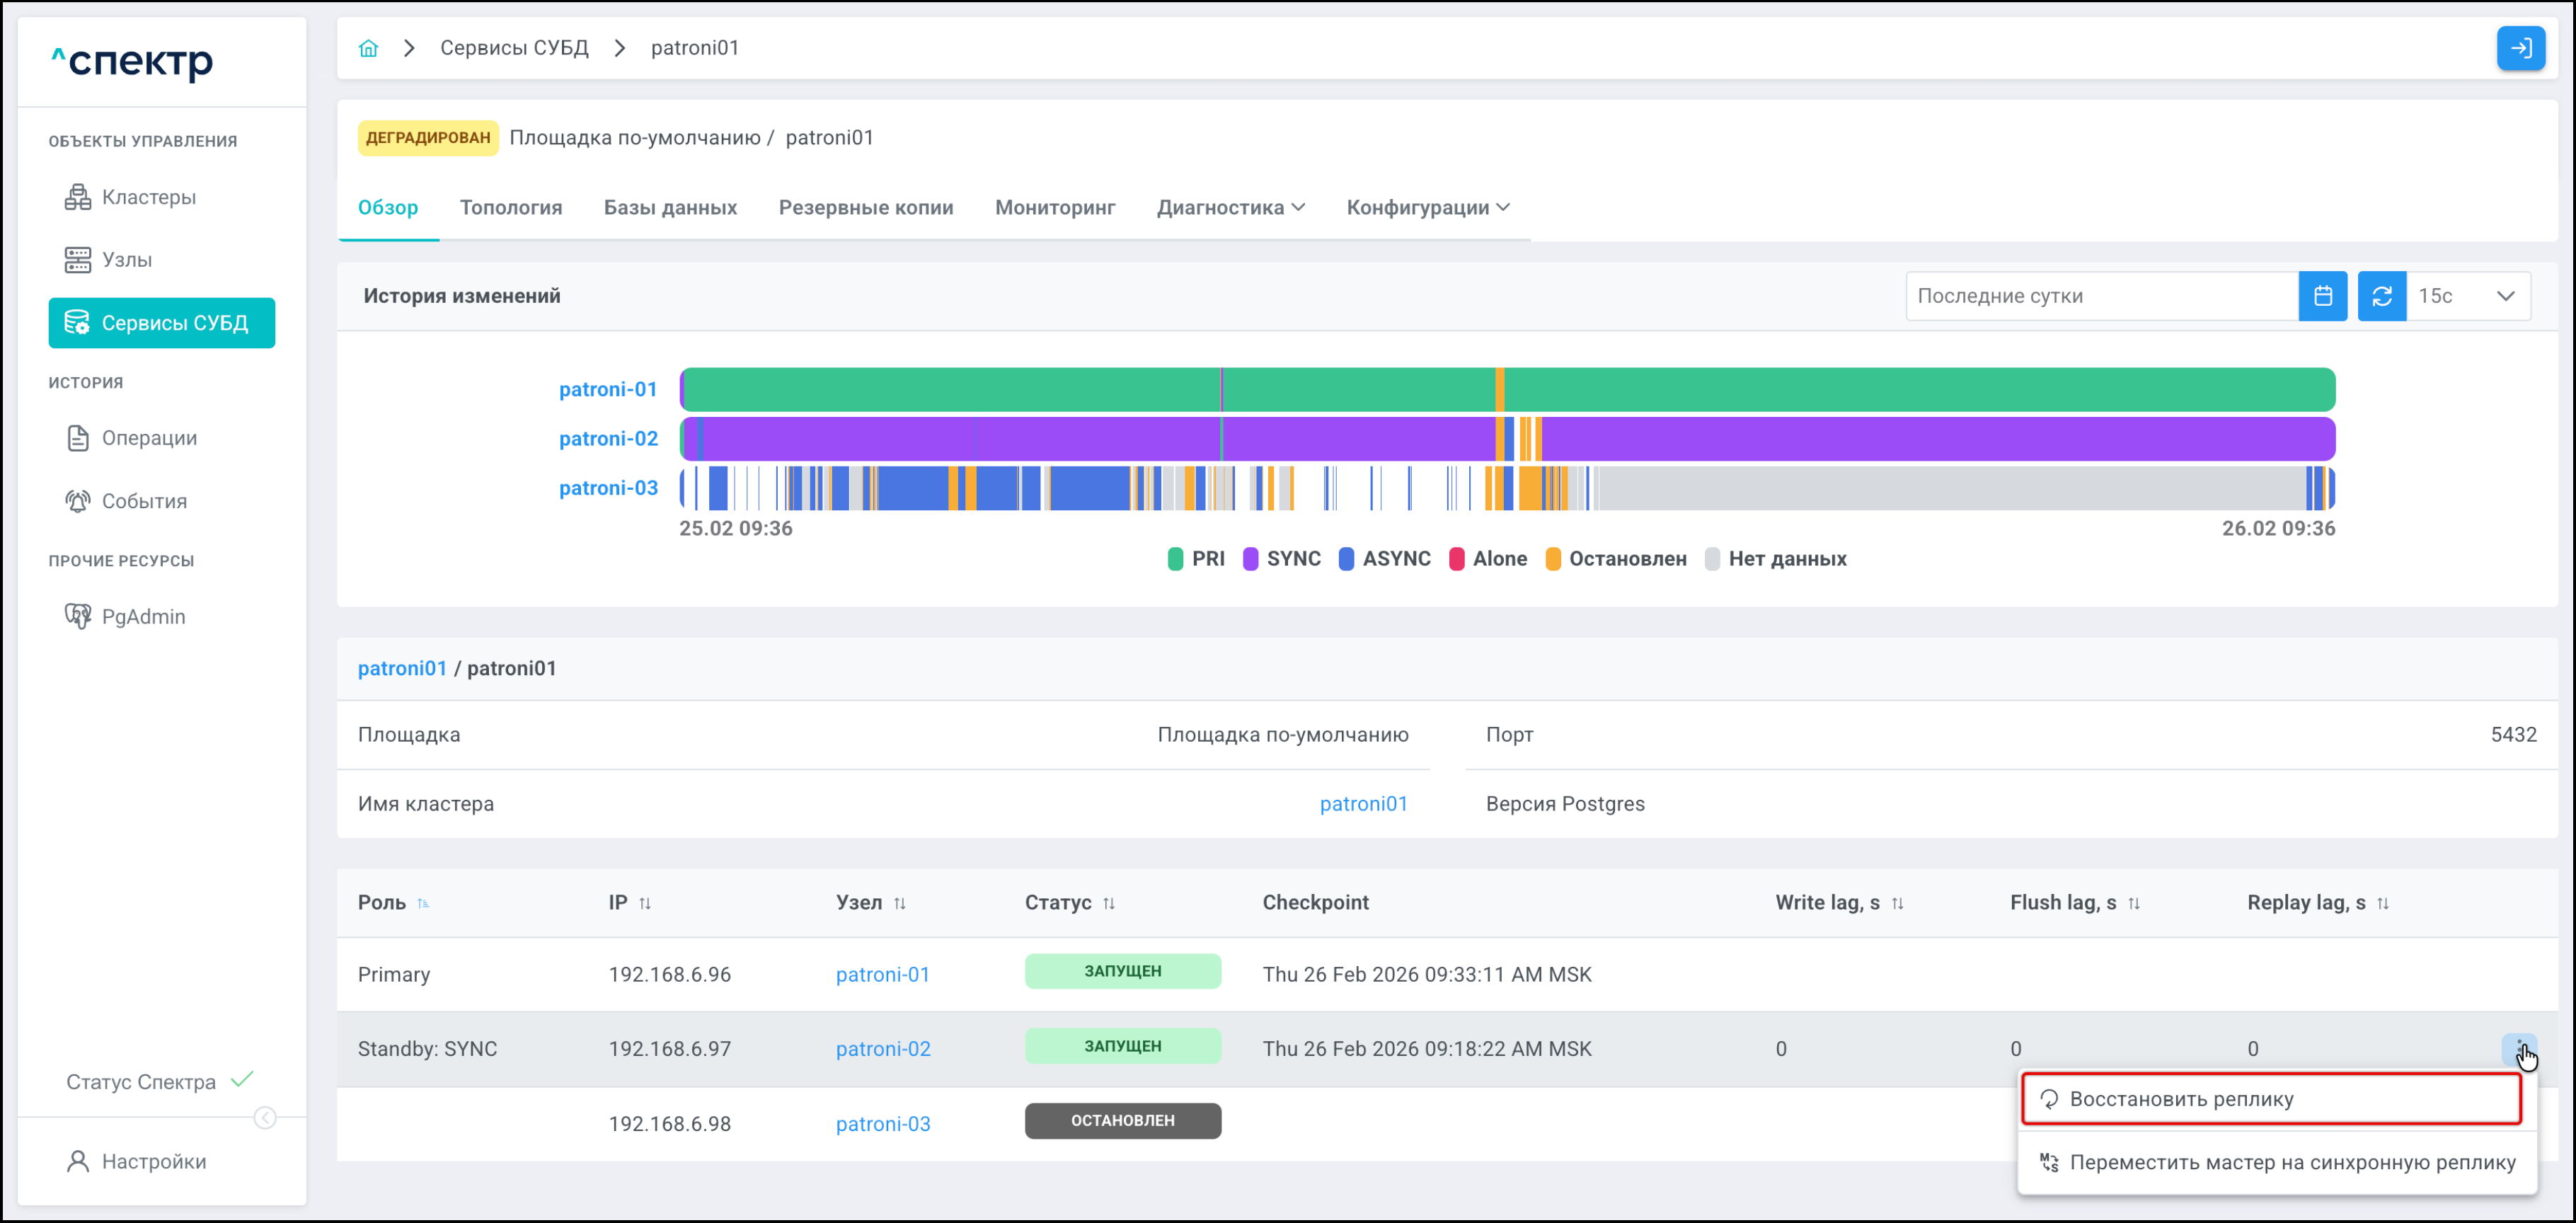
Task: Click the logout icon button
Action: coord(2520,48)
